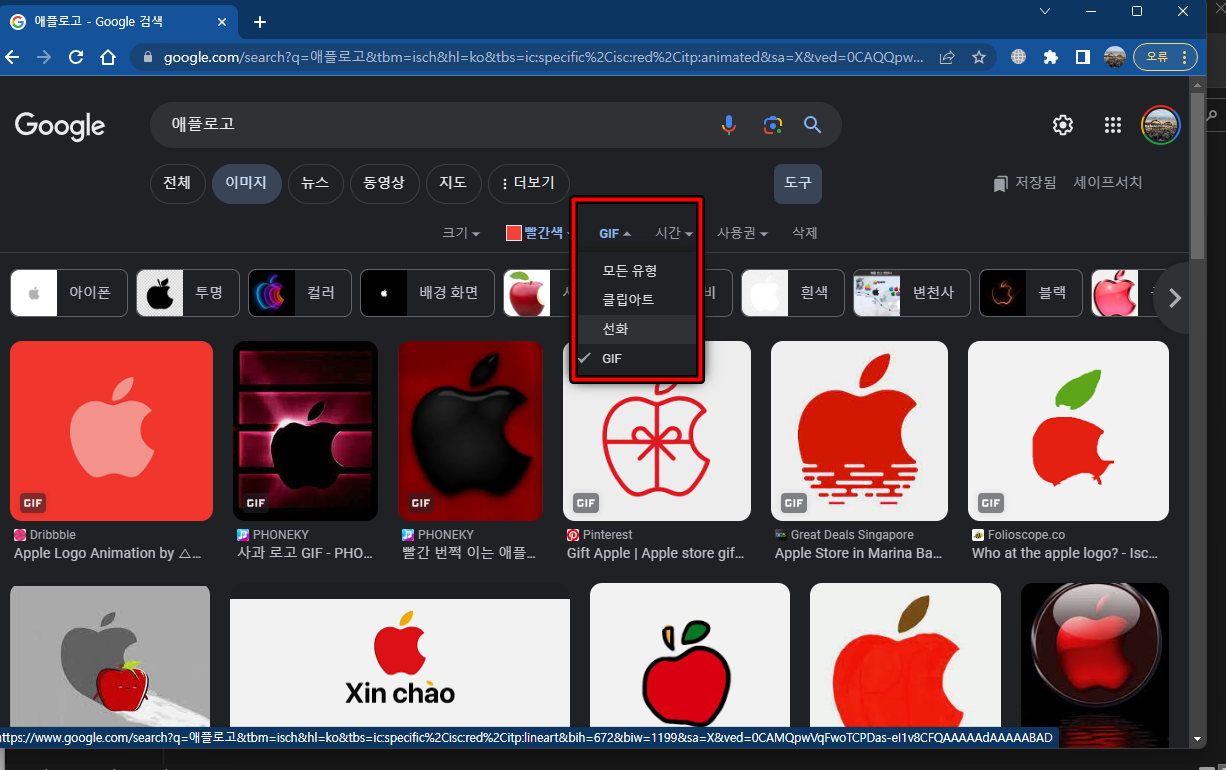The height and width of the screenshot is (770, 1226).
Task: Open Google Lens image search icon
Action: 771,125
